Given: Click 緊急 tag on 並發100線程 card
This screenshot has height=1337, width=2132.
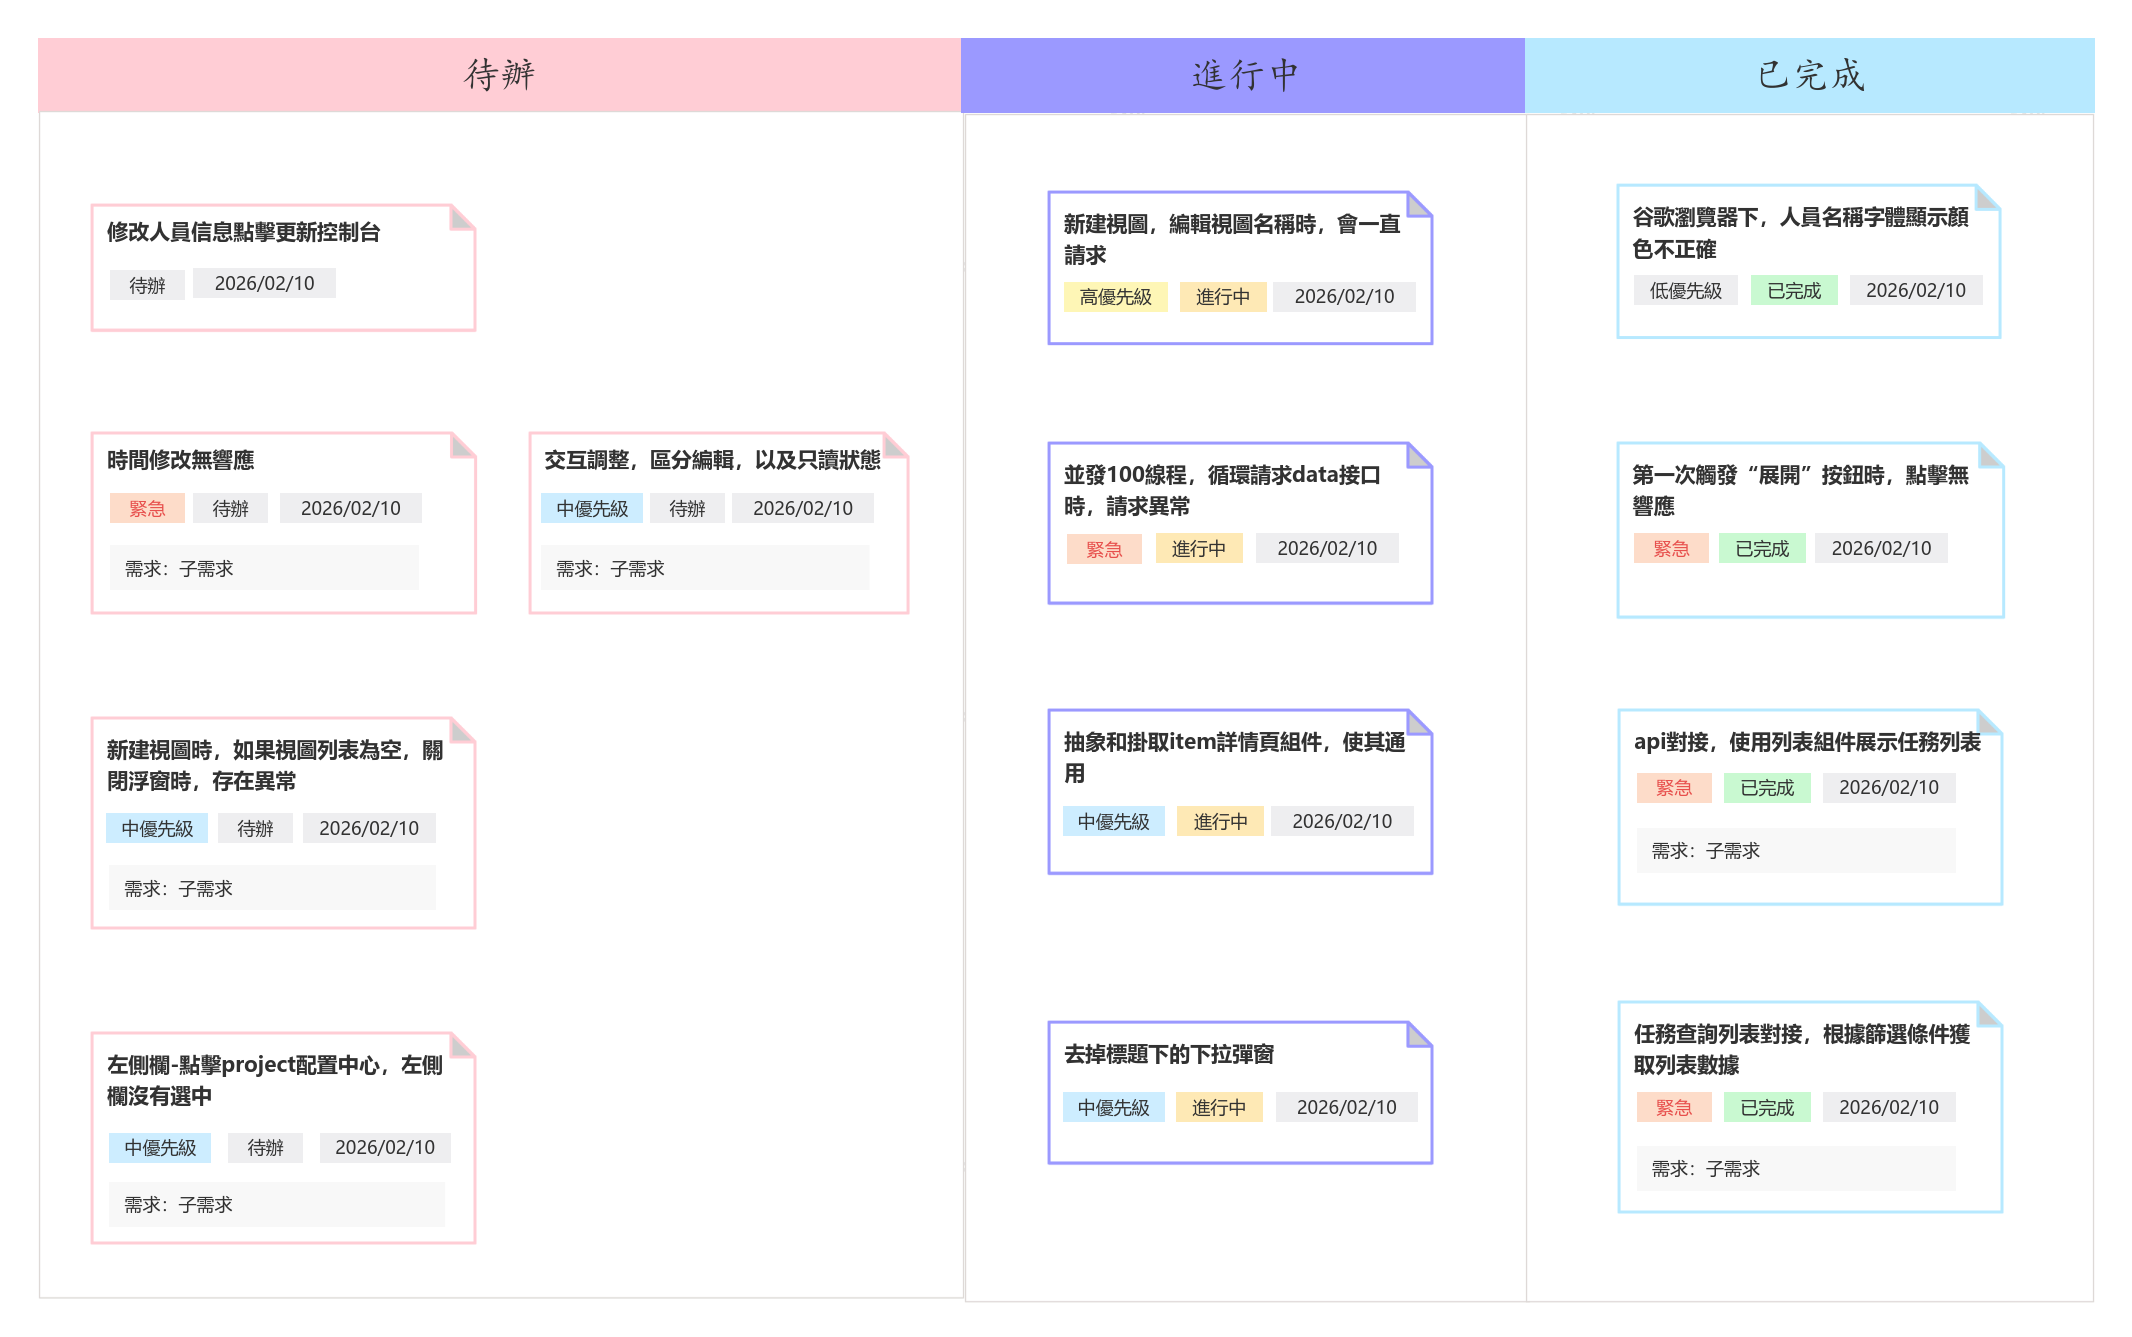Looking at the screenshot, I should (x=1104, y=549).
